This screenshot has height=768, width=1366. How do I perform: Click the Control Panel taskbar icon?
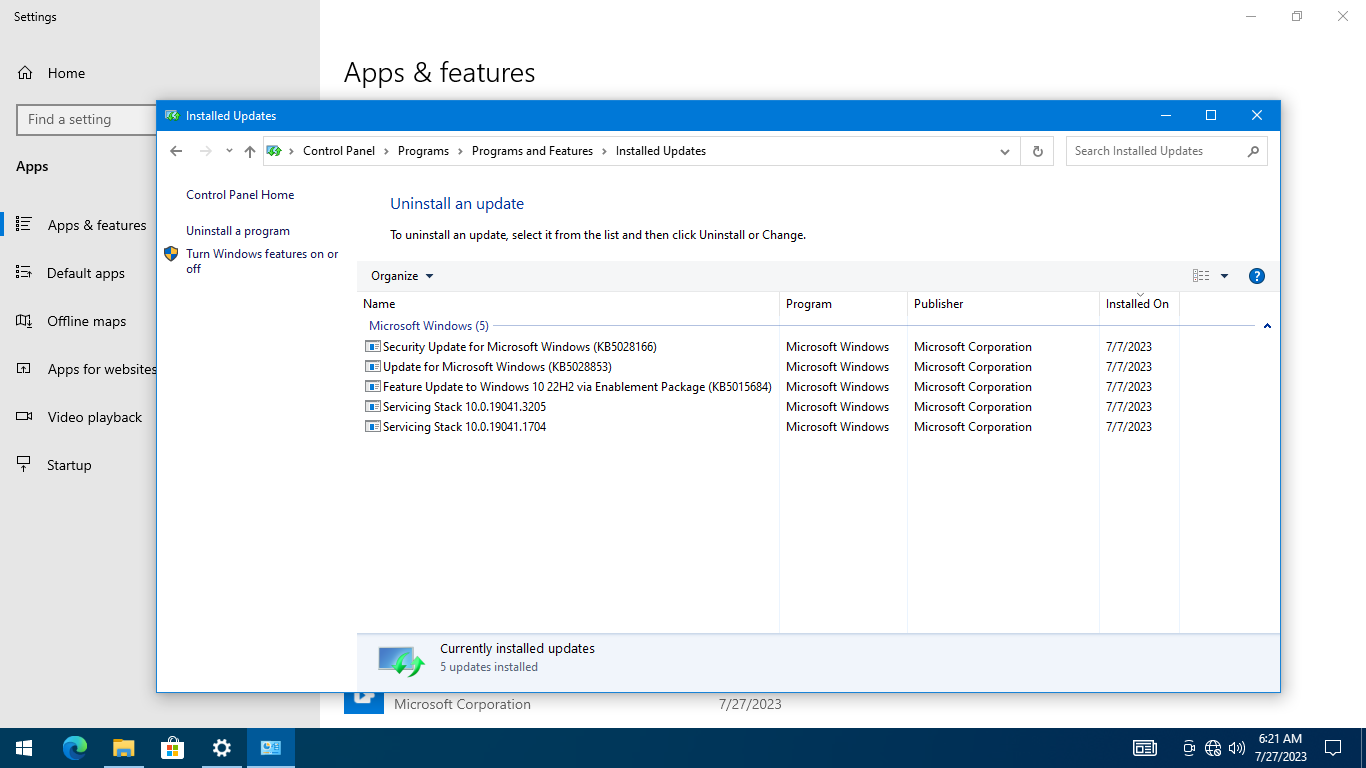click(271, 748)
